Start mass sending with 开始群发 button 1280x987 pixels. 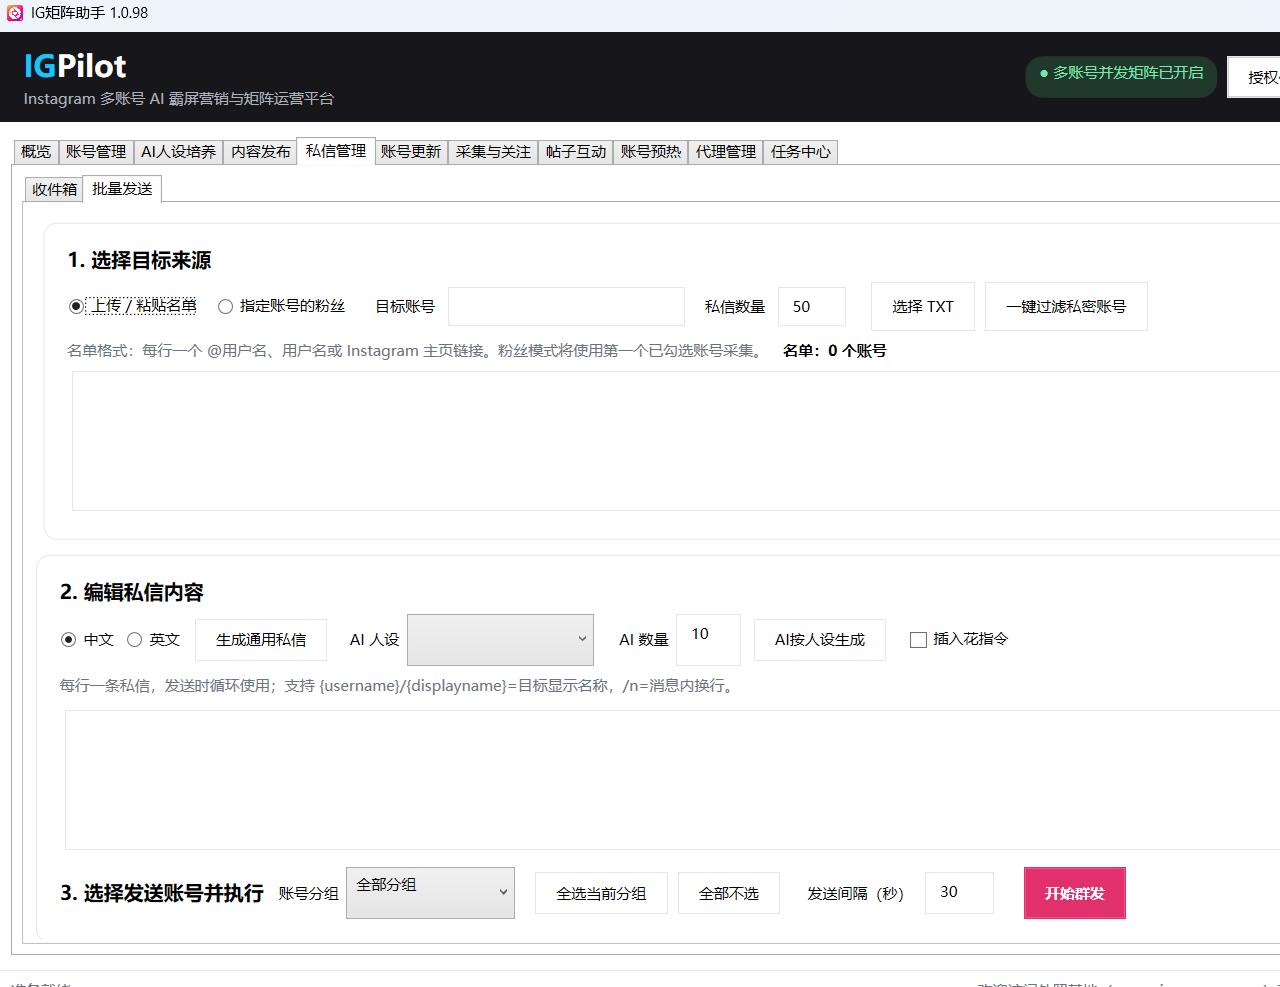[x=1075, y=893]
